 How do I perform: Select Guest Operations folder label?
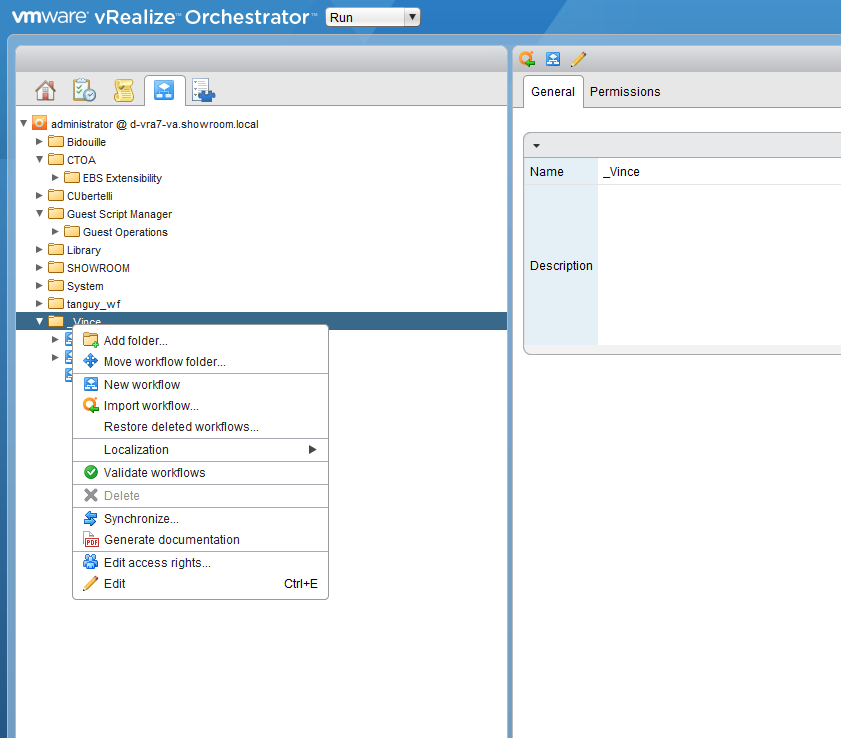(125, 232)
